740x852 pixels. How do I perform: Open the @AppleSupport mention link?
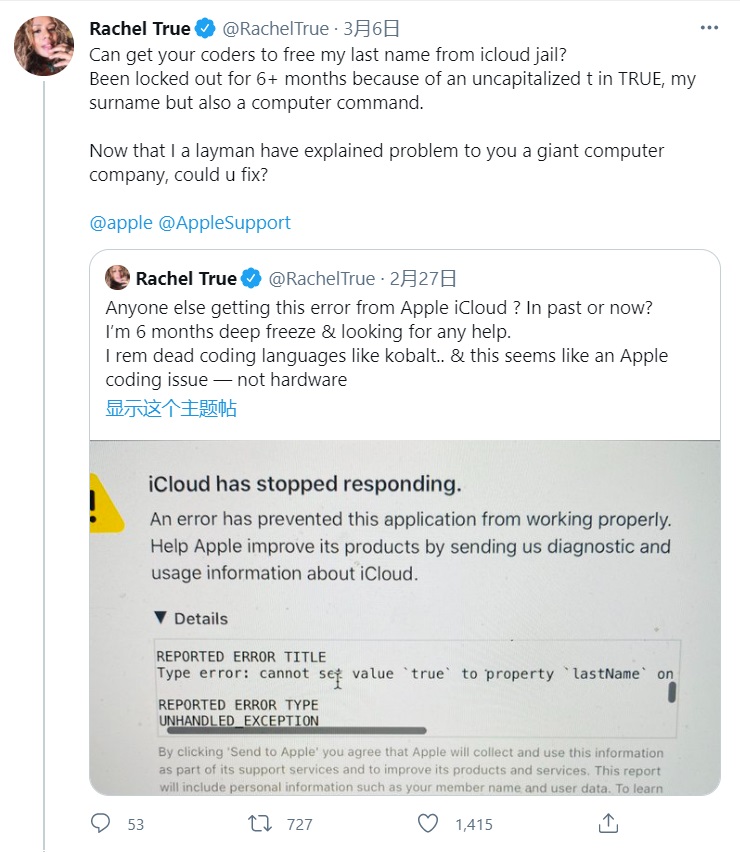[224, 223]
